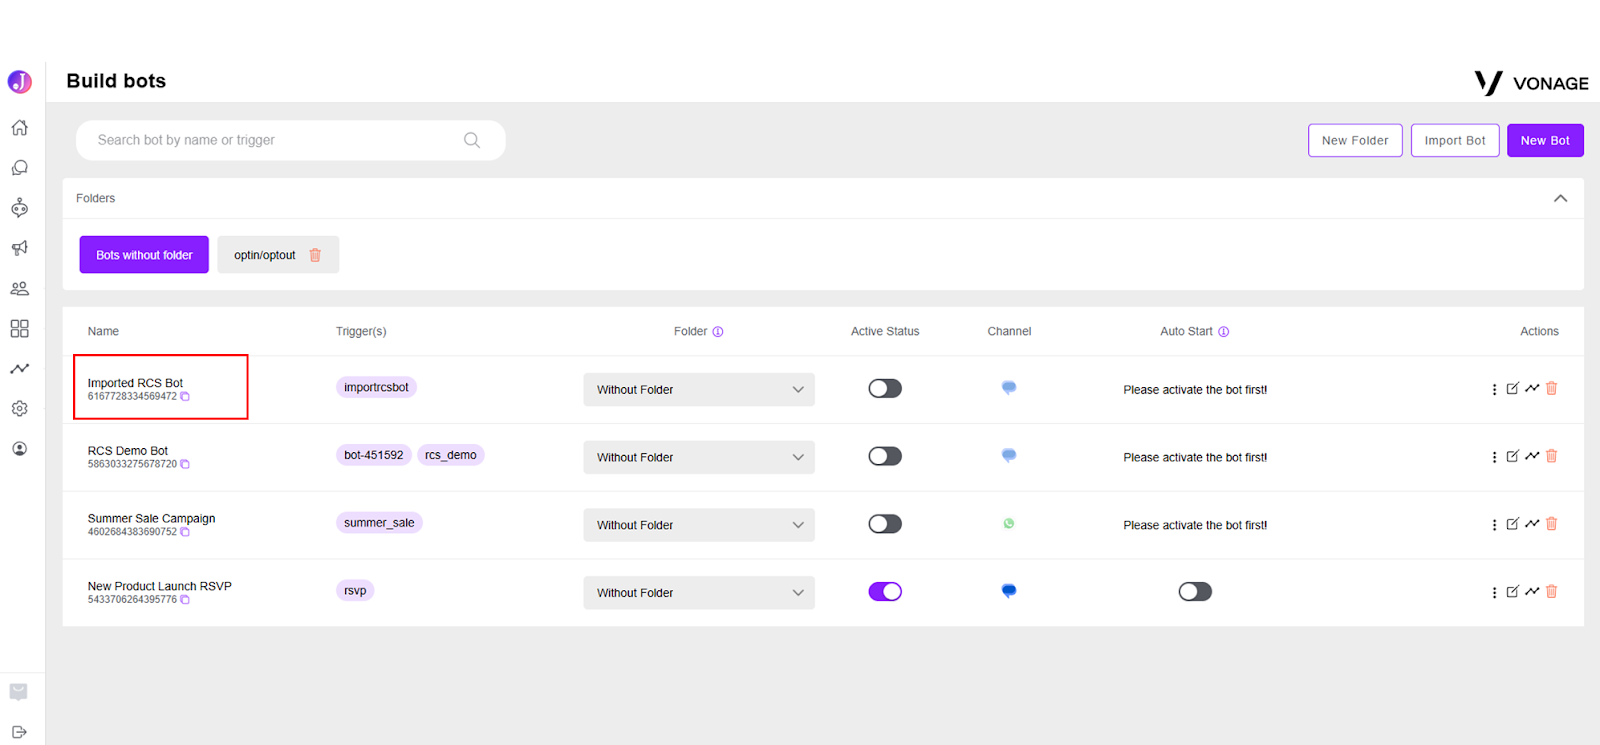Open the megaphone campaigns icon in sidebar
The image size is (1600, 745).
tap(19, 248)
